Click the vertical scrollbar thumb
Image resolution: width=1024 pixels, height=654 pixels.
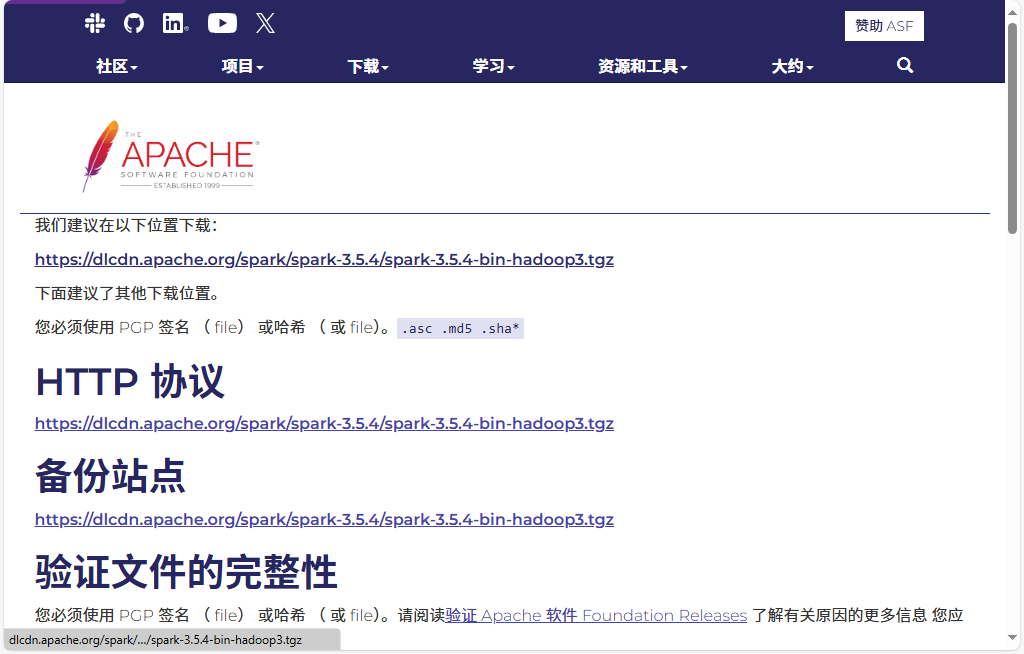click(1012, 128)
